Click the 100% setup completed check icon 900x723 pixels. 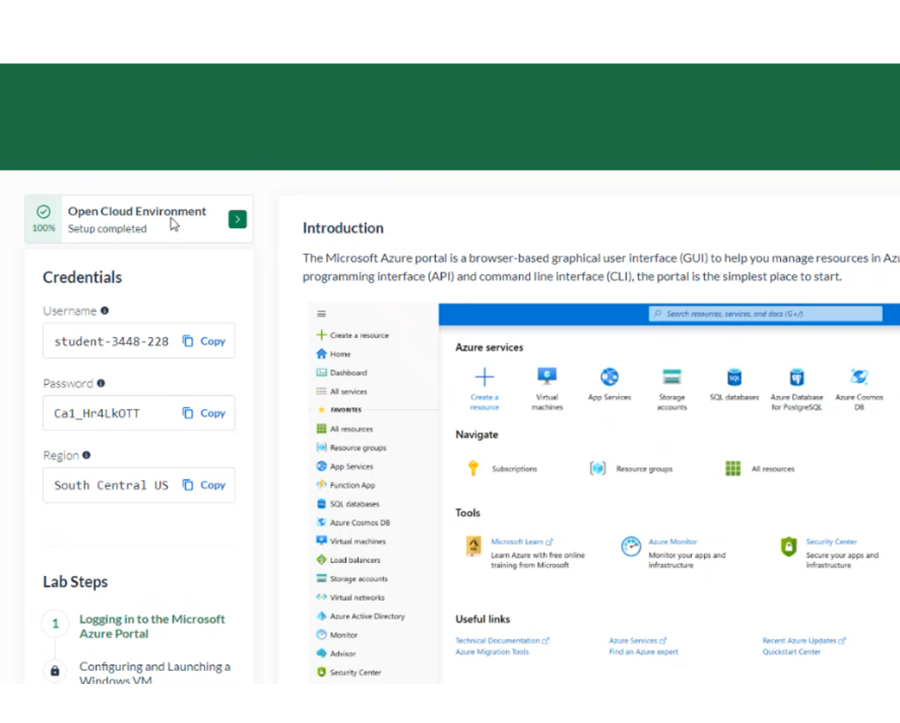[x=43, y=213]
